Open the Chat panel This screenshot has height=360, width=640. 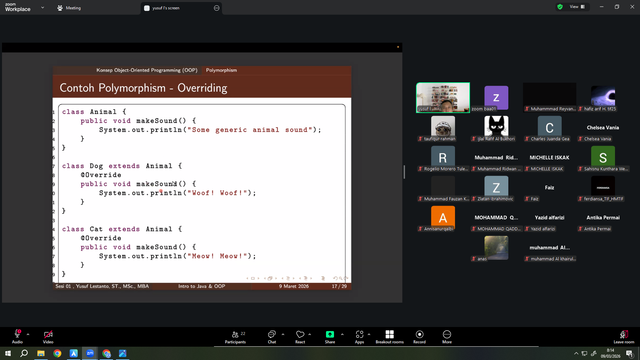coord(272,337)
